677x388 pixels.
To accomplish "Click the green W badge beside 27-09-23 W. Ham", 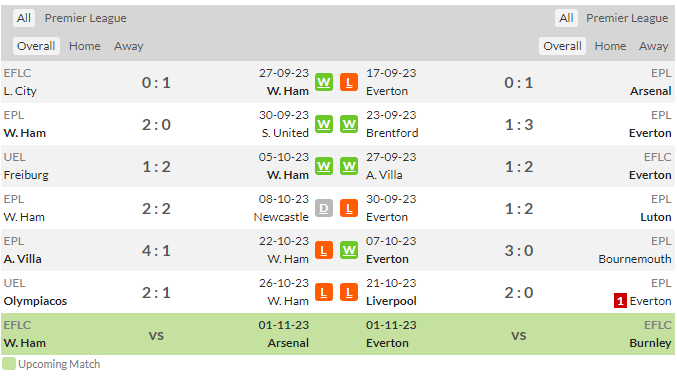I will click(x=324, y=82).
